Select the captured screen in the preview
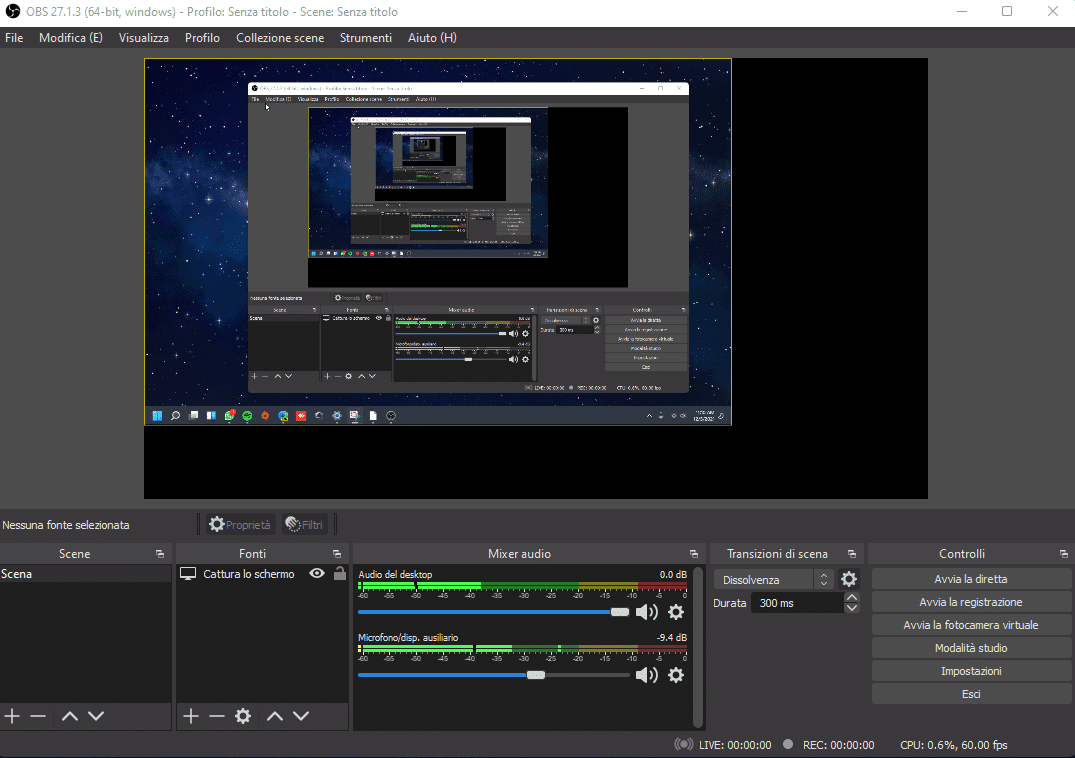 pyautogui.click(x=438, y=241)
